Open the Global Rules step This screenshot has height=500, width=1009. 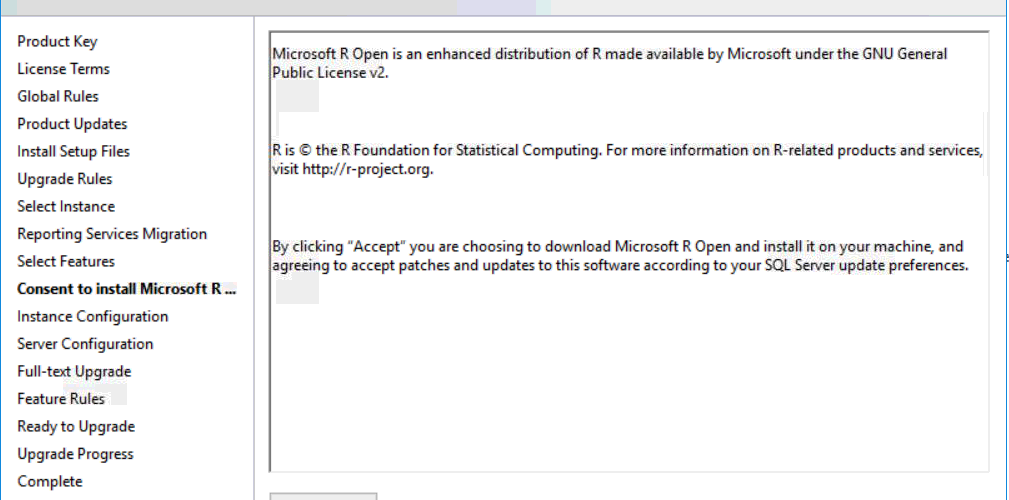click(58, 97)
